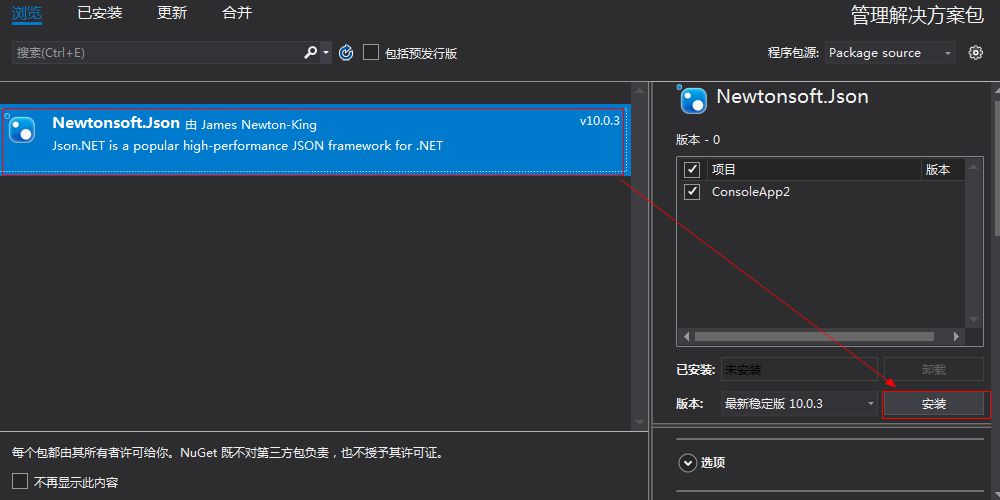Click project table scroll-down arrow

click(973, 319)
